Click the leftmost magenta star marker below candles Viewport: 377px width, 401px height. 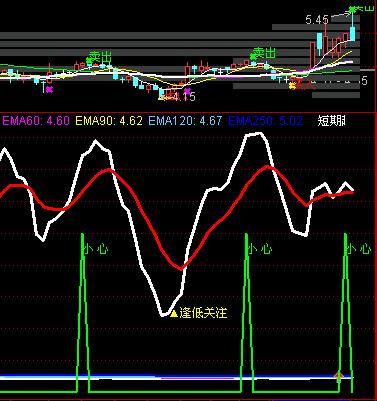49,89
